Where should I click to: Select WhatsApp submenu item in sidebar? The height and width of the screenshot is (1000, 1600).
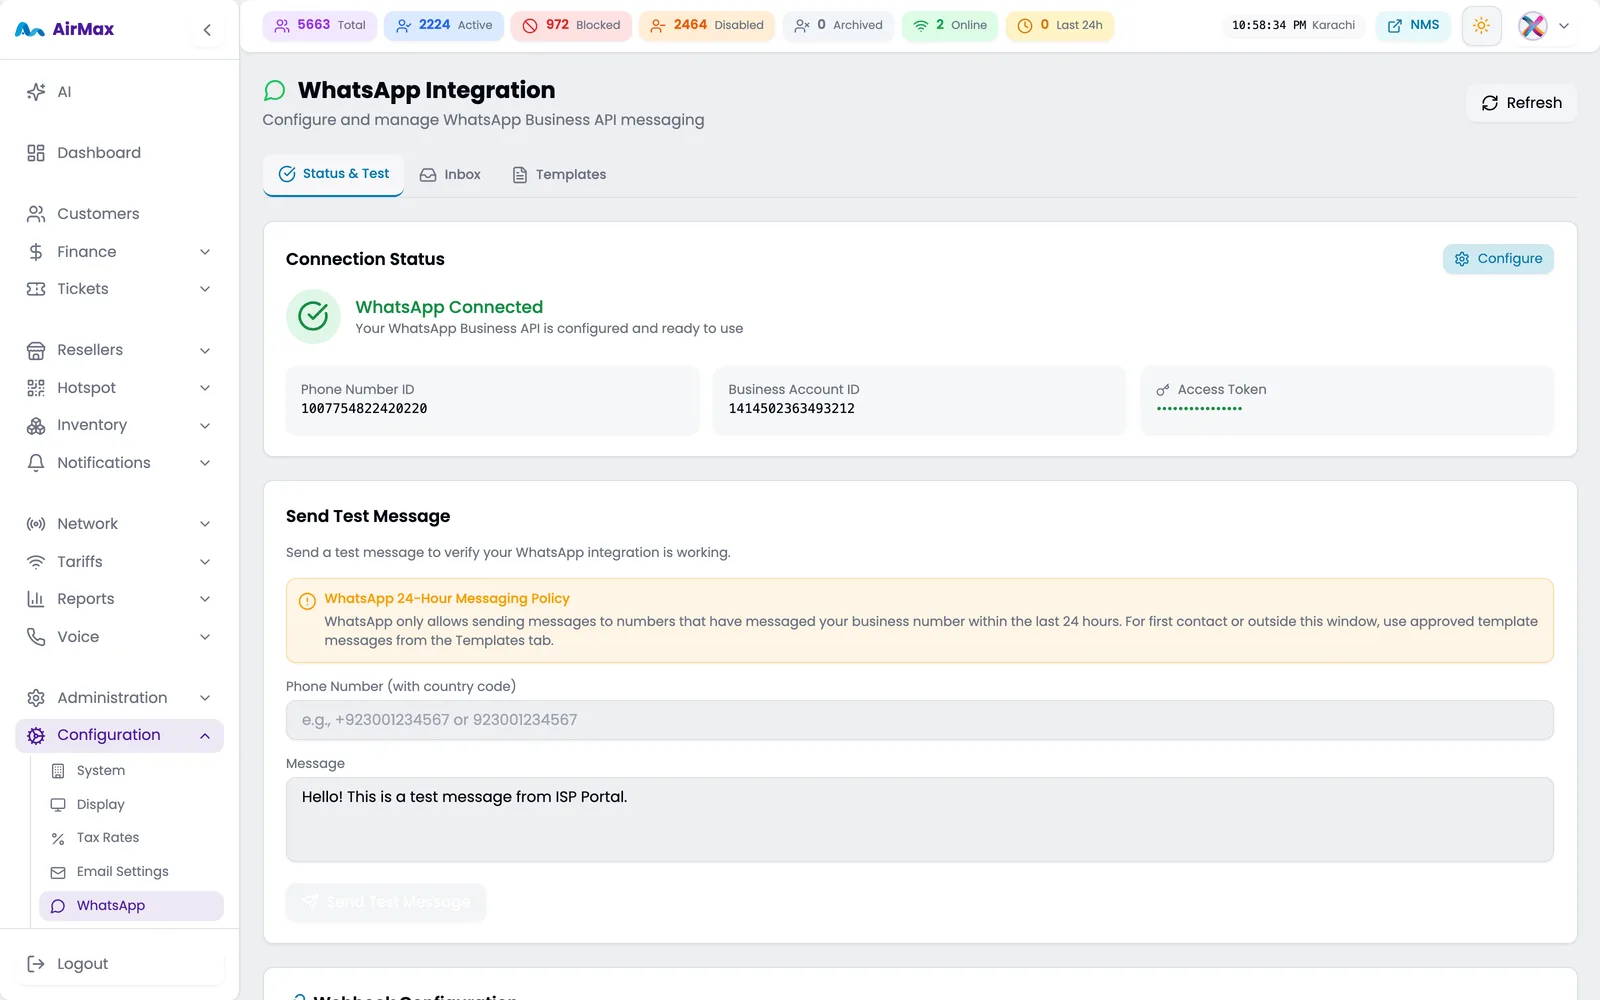[x=131, y=906]
